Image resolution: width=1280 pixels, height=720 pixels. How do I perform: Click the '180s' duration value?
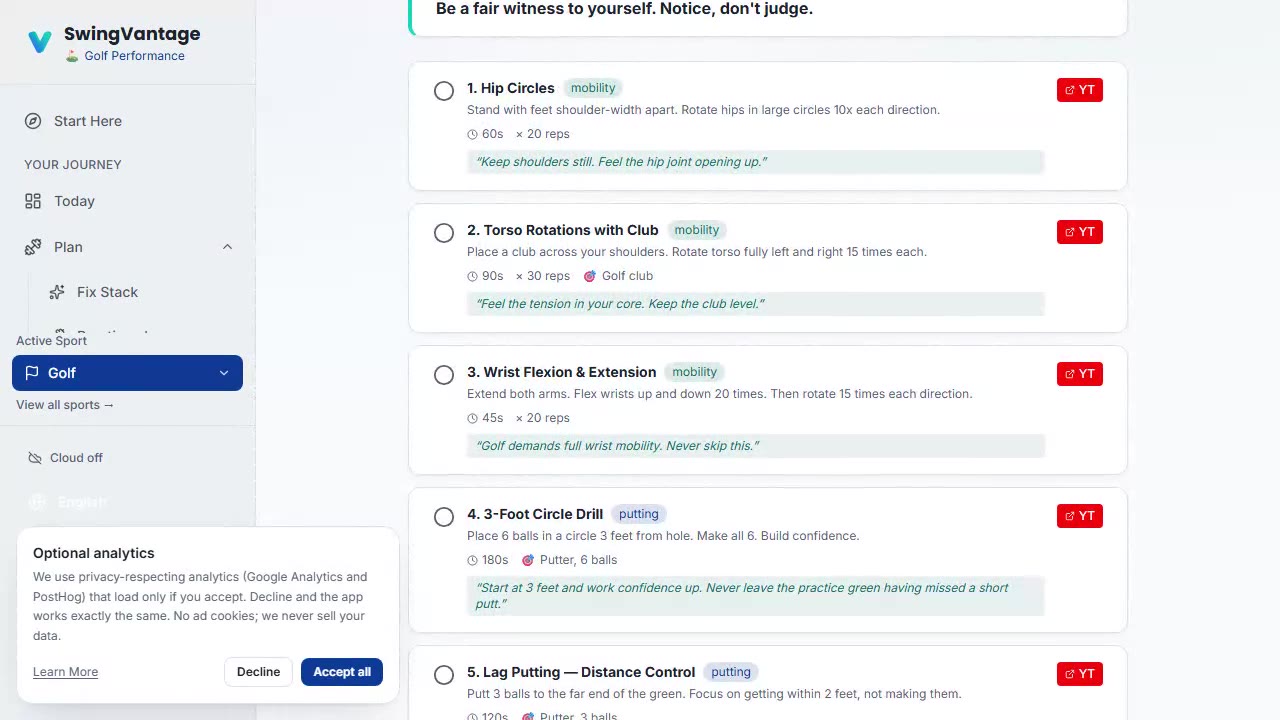[x=495, y=560]
